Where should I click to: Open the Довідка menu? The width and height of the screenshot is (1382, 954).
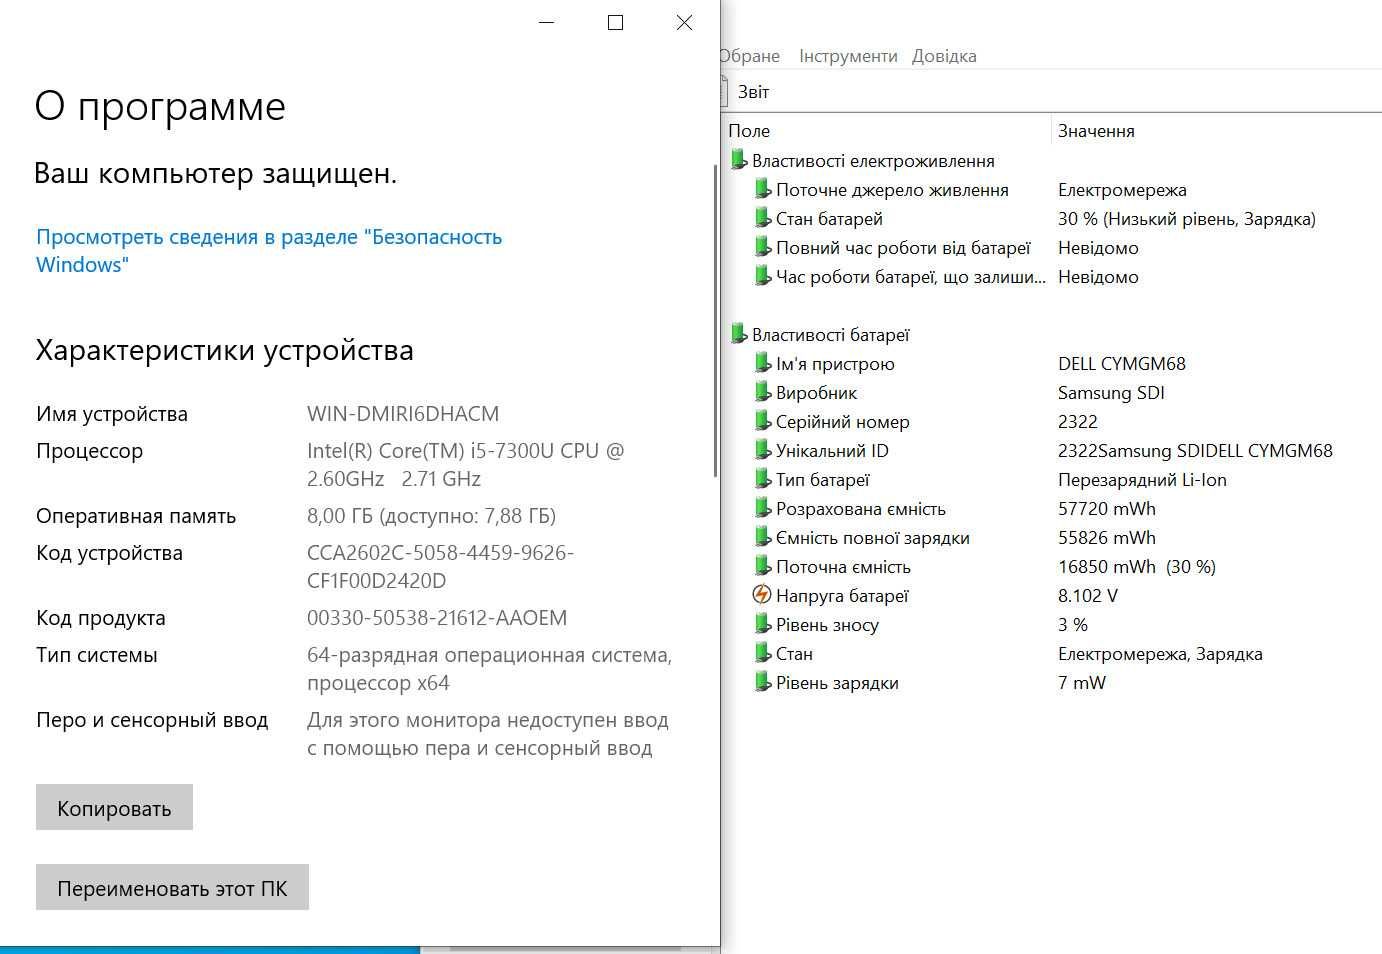pyautogui.click(x=944, y=56)
